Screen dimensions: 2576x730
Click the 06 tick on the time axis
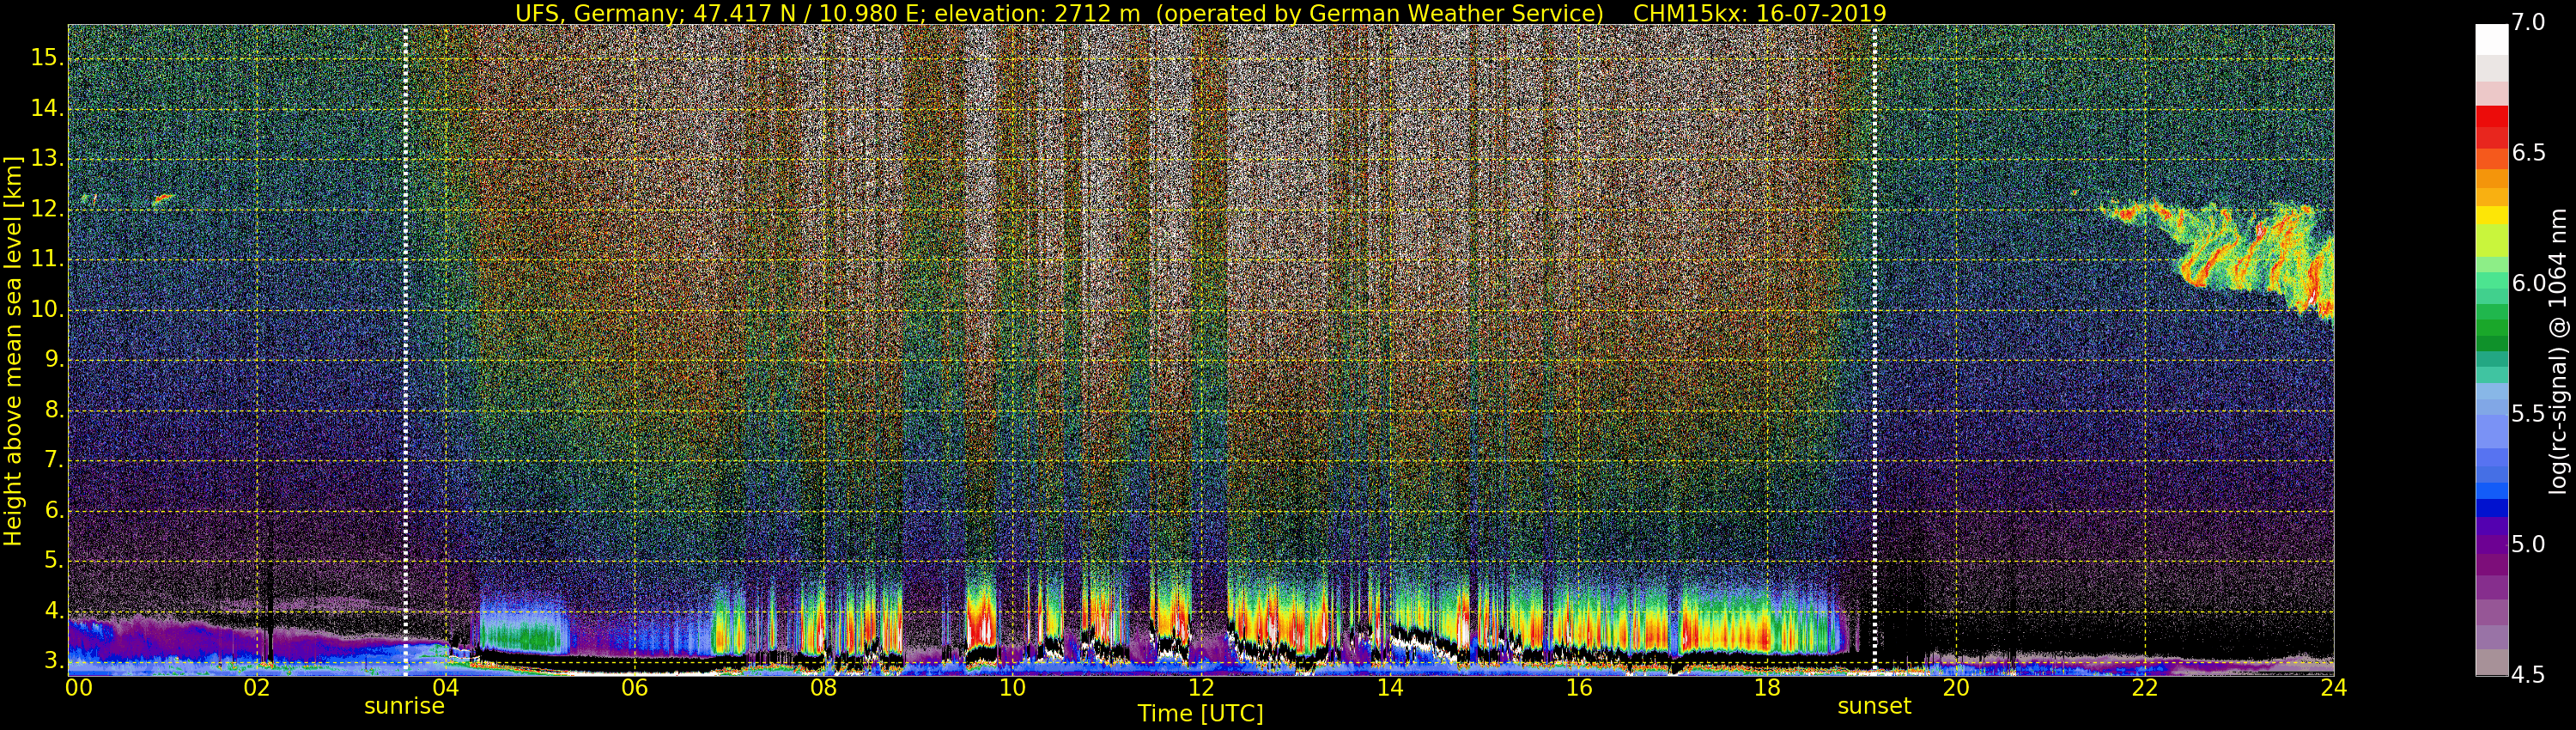coord(634,688)
